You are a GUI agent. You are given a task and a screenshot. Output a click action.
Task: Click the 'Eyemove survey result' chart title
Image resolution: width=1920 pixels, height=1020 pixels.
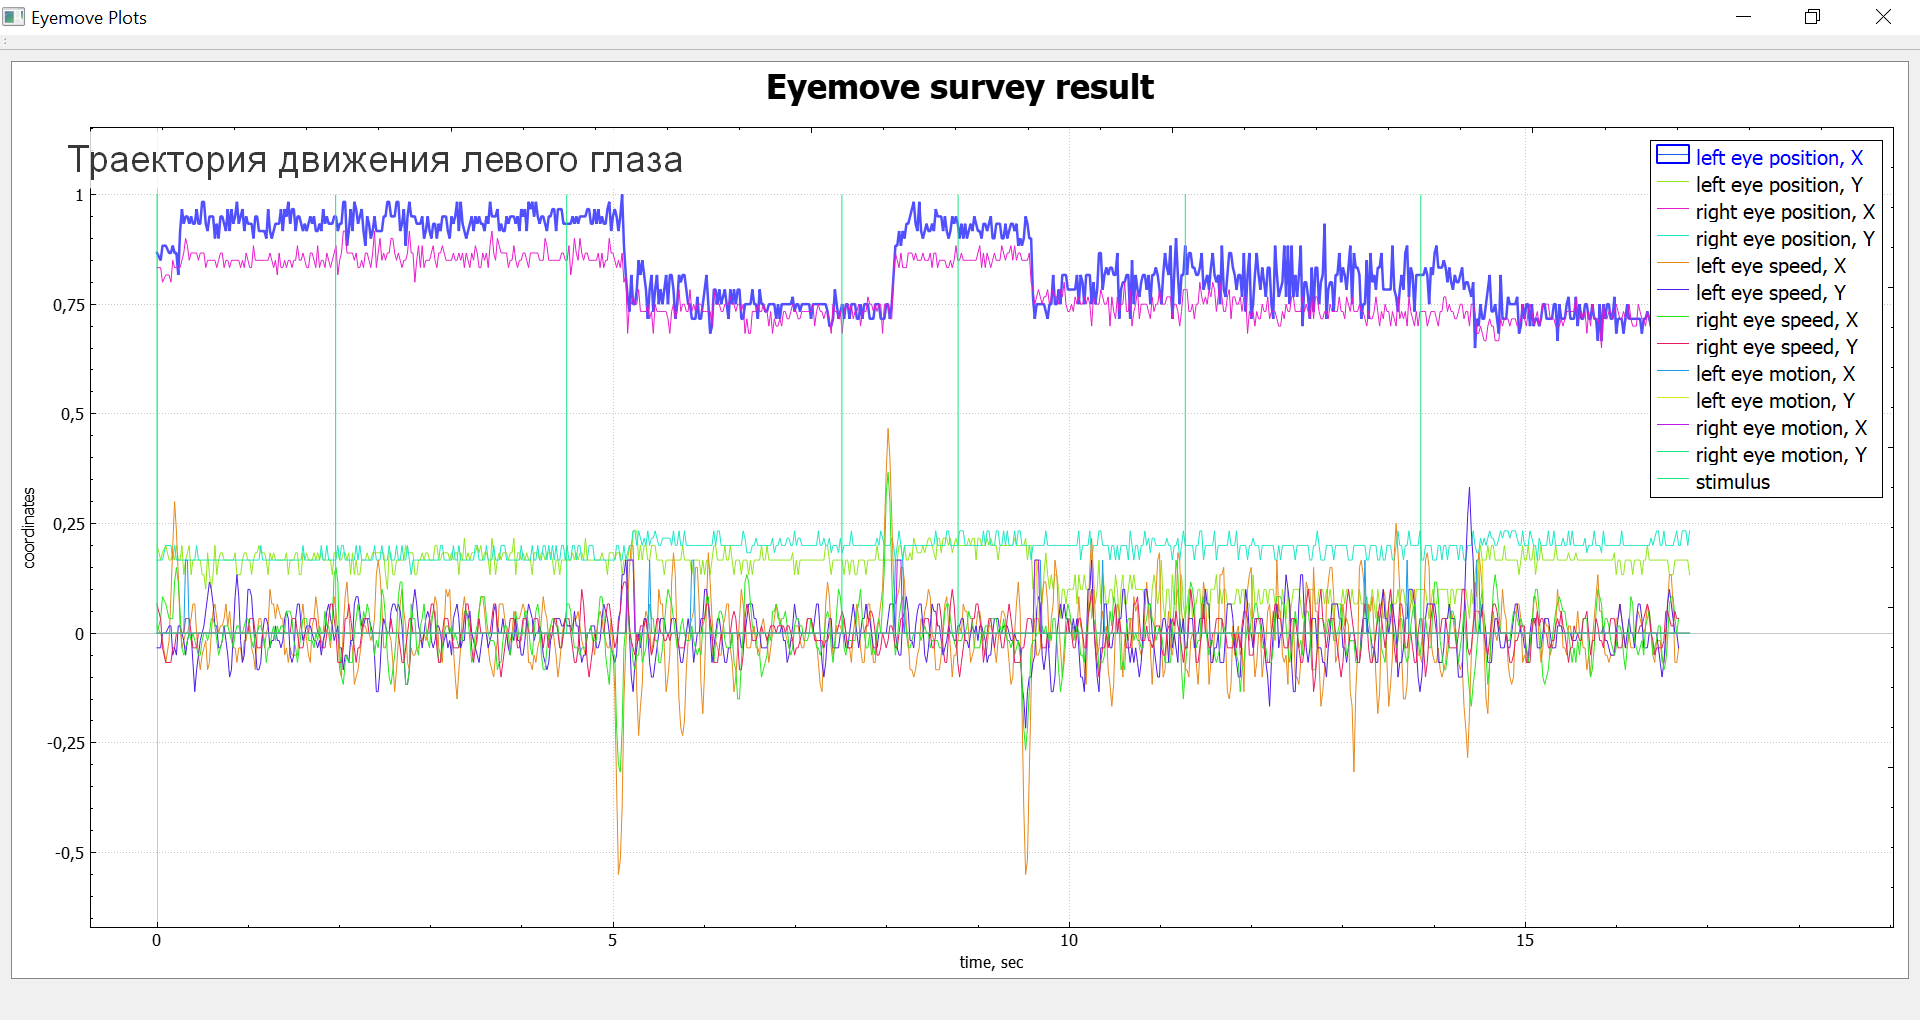959,87
